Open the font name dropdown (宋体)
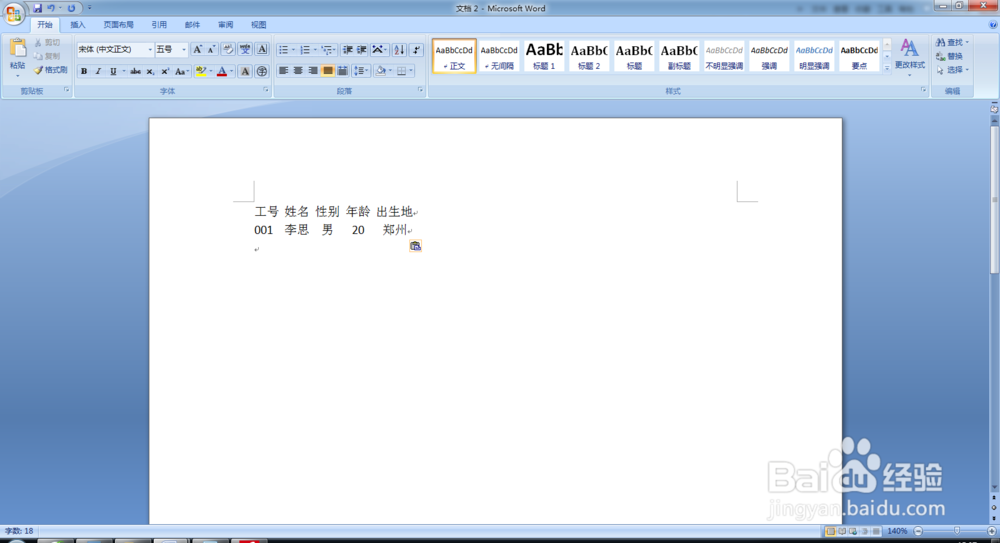The image size is (1000, 543). click(x=150, y=50)
